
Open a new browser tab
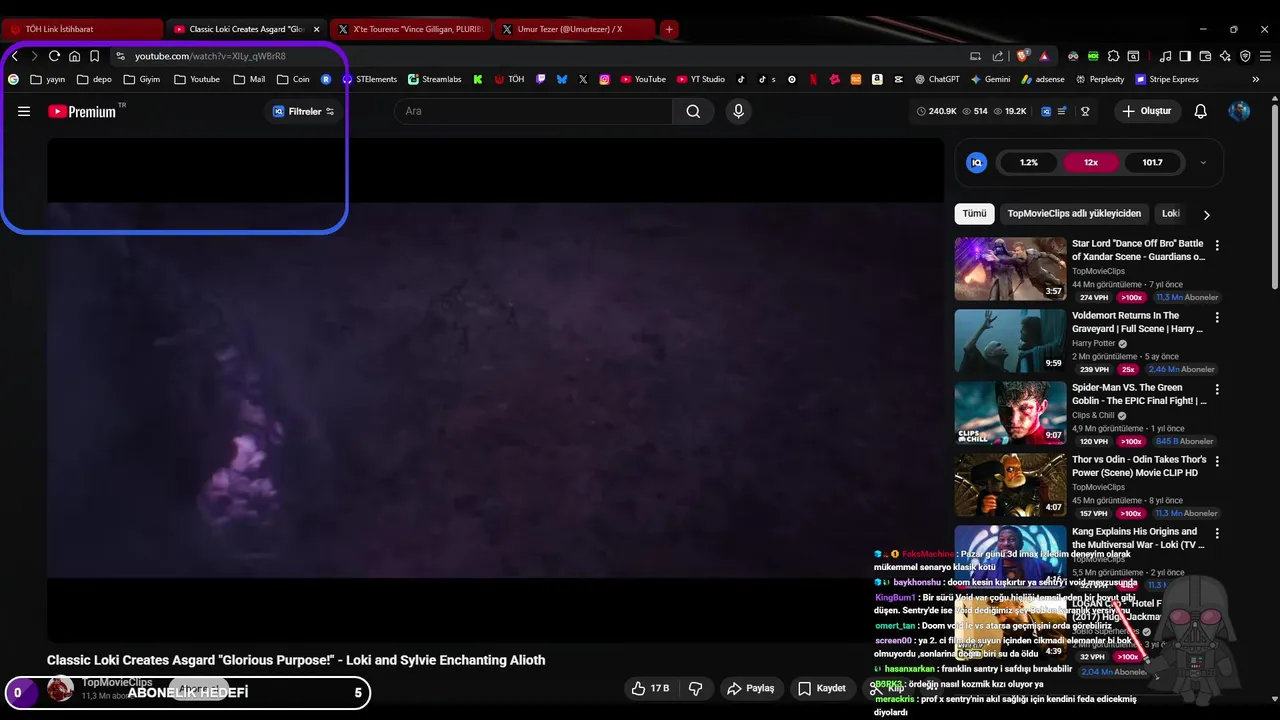coord(669,29)
